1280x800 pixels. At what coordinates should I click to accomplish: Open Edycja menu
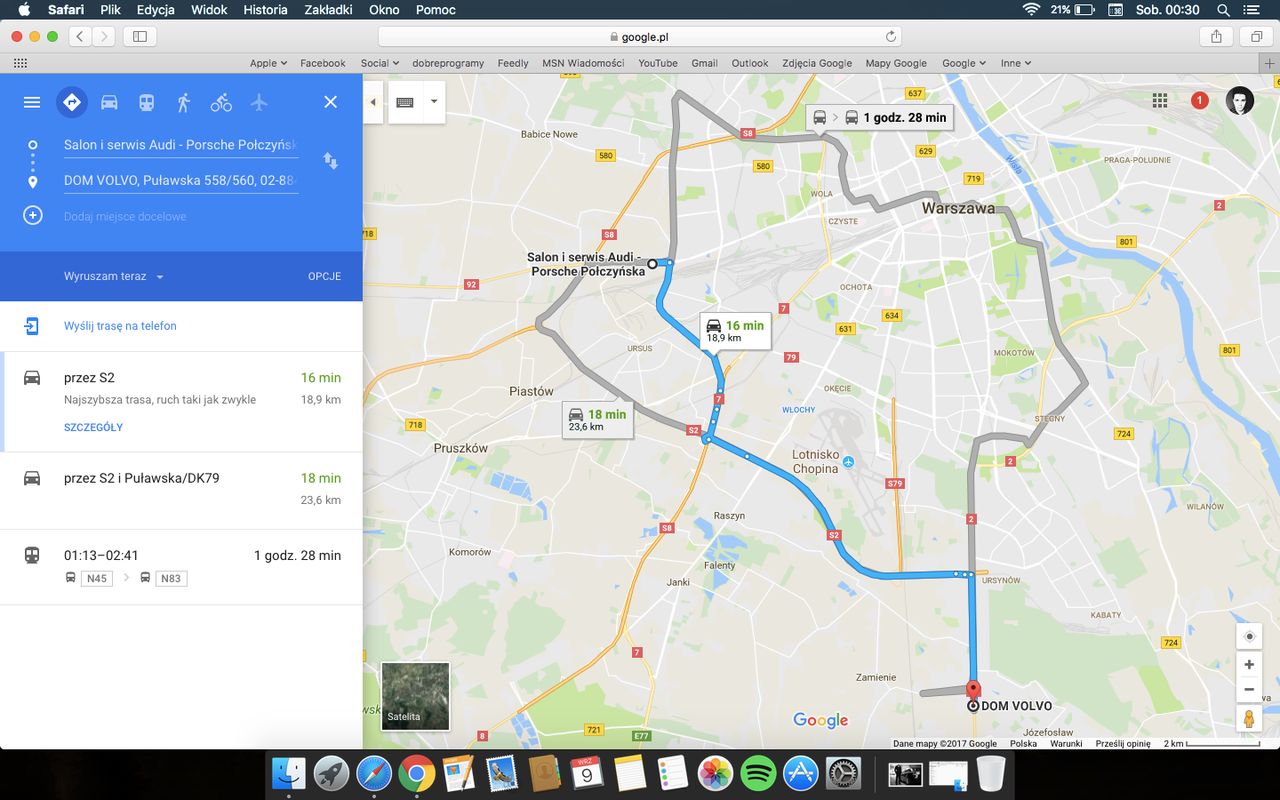coord(155,10)
